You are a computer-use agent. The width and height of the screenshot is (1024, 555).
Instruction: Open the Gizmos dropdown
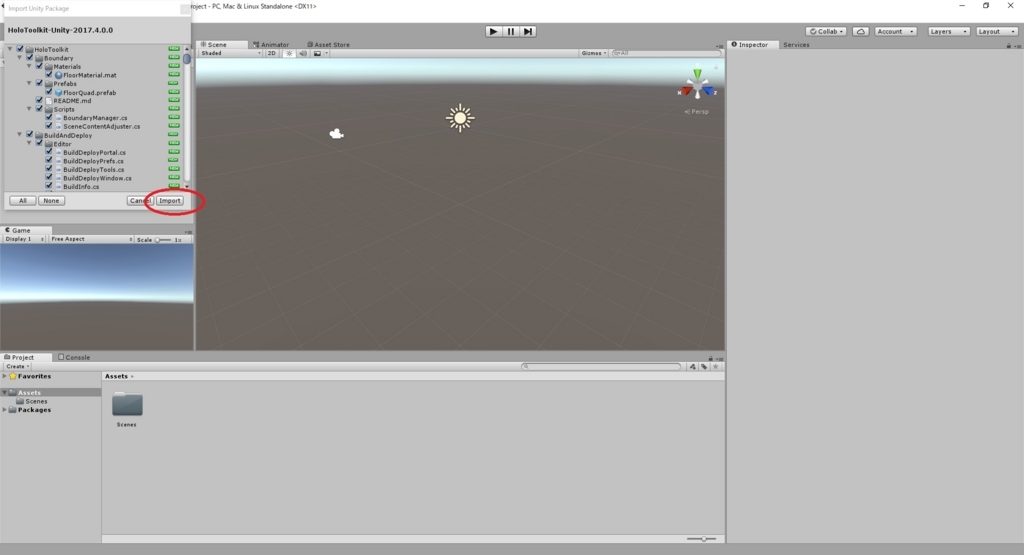click(594, 53)
